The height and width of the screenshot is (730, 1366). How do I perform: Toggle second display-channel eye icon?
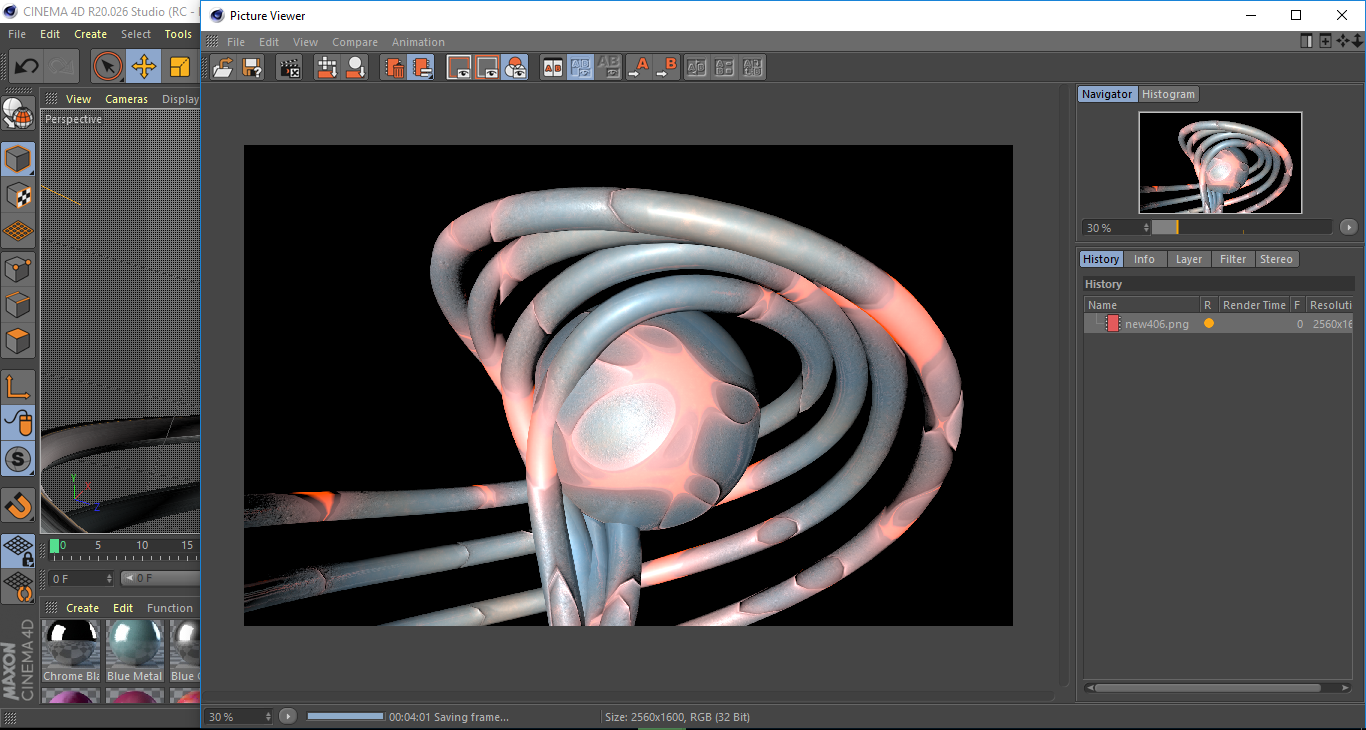tap(487, 68)
